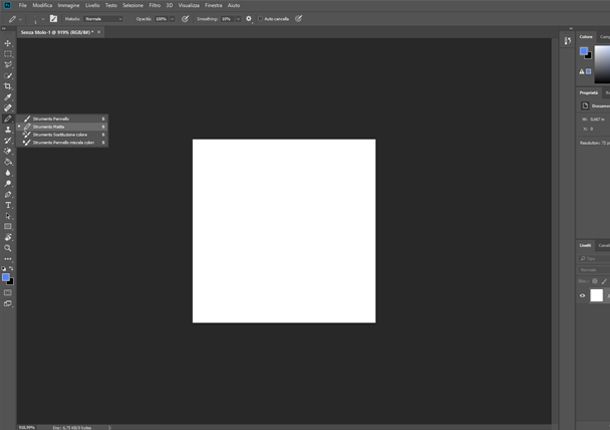Click the toolbar foreground color swatch
The width and height of the screenshot is (610, 430).
coord(6,277)
